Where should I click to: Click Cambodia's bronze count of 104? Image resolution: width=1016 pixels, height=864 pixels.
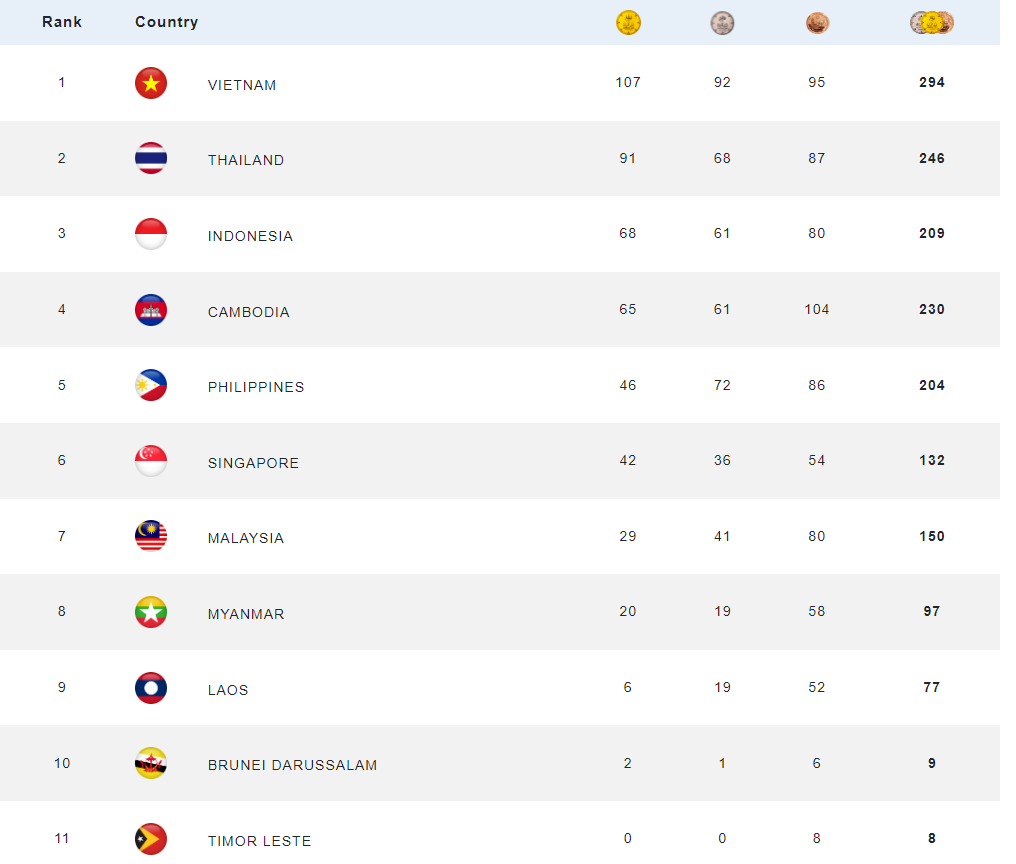point(816,309)
